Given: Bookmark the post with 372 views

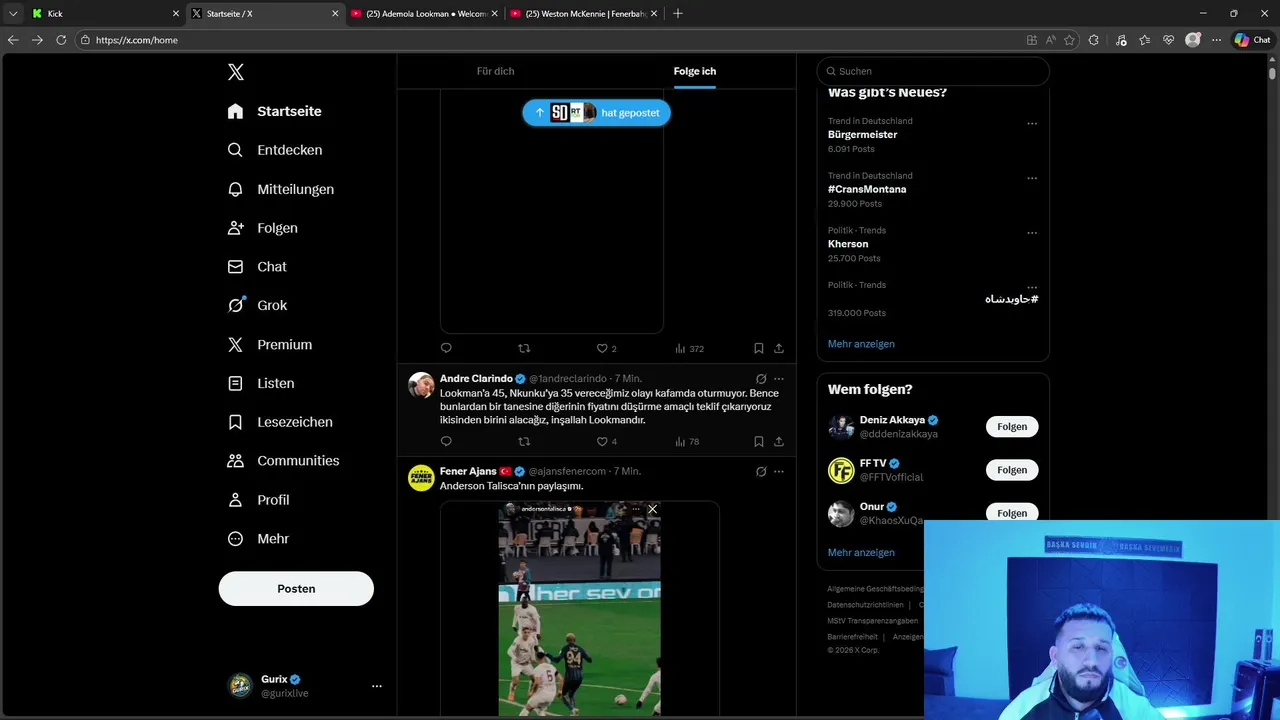Looking at the screenshot, I should click(759, 348).
